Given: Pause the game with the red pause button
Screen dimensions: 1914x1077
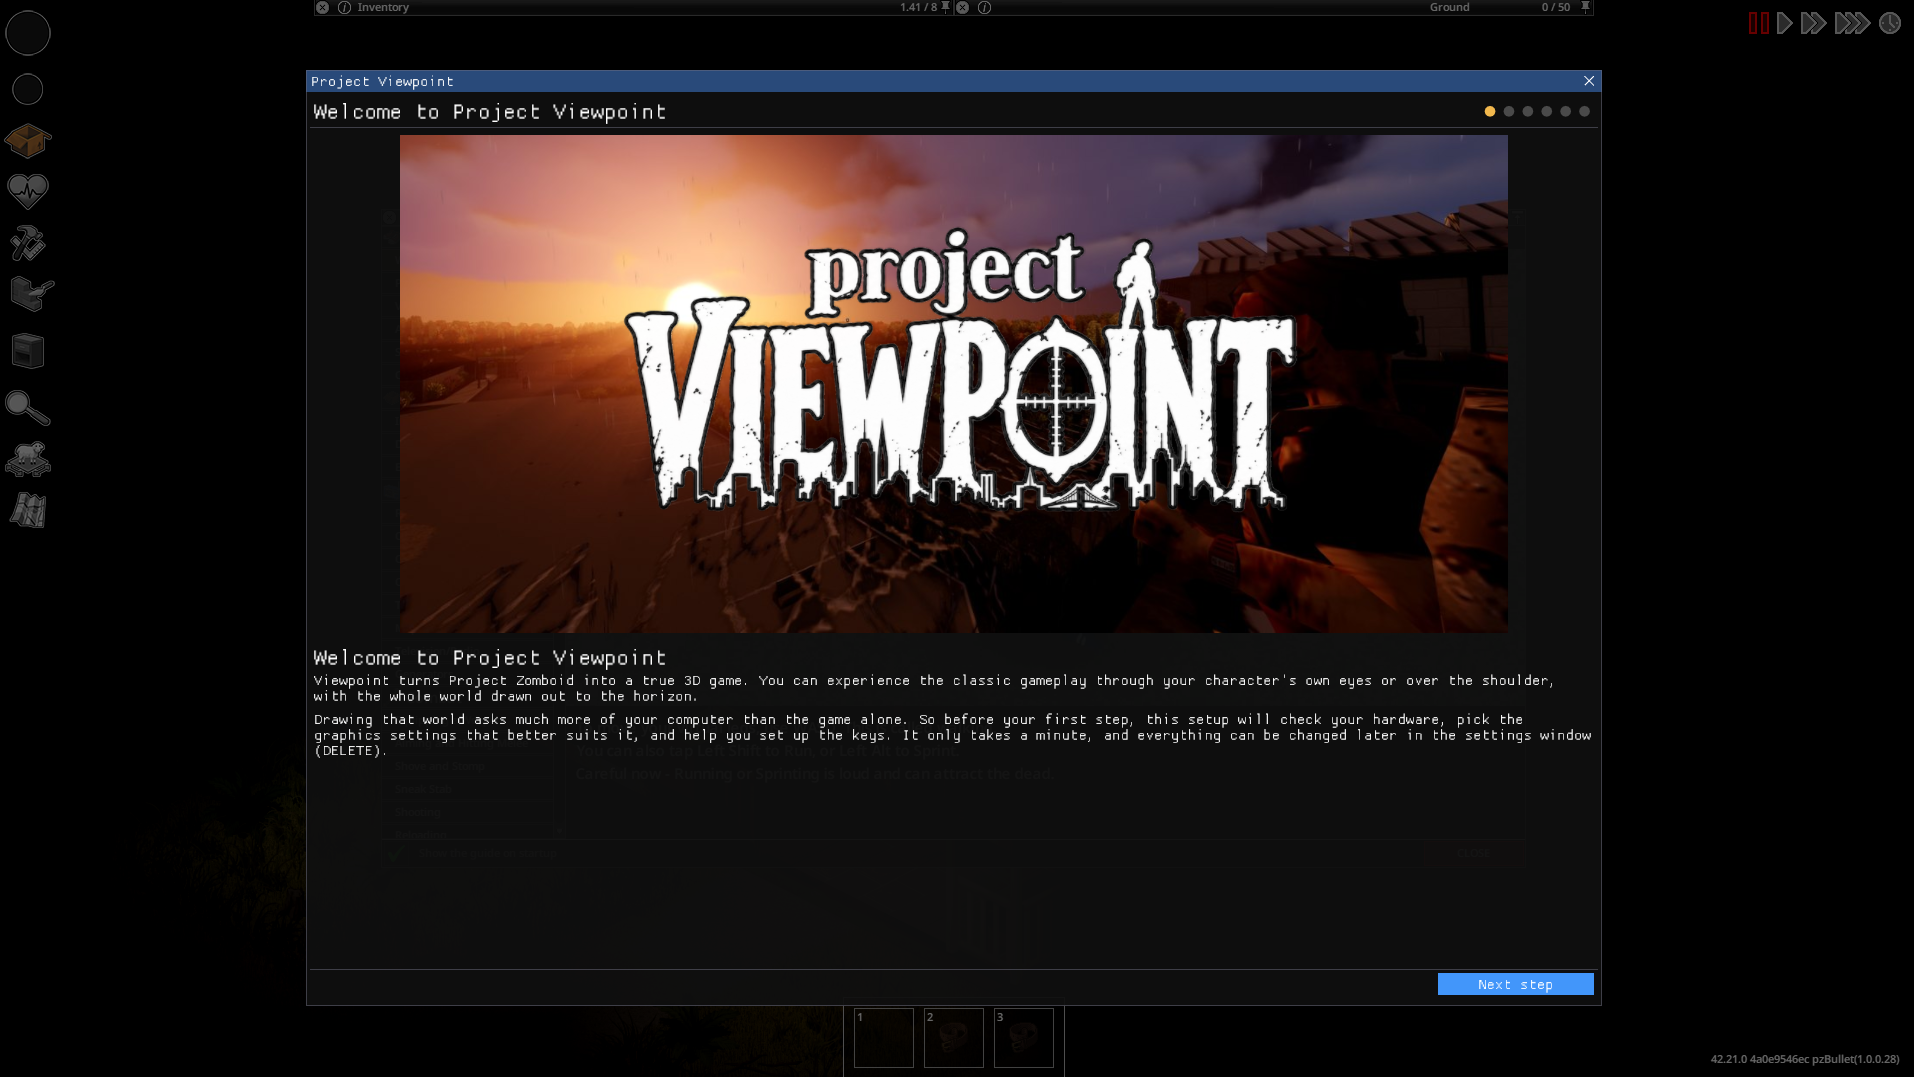Looking at the screenshot, I should (1759, 23).
